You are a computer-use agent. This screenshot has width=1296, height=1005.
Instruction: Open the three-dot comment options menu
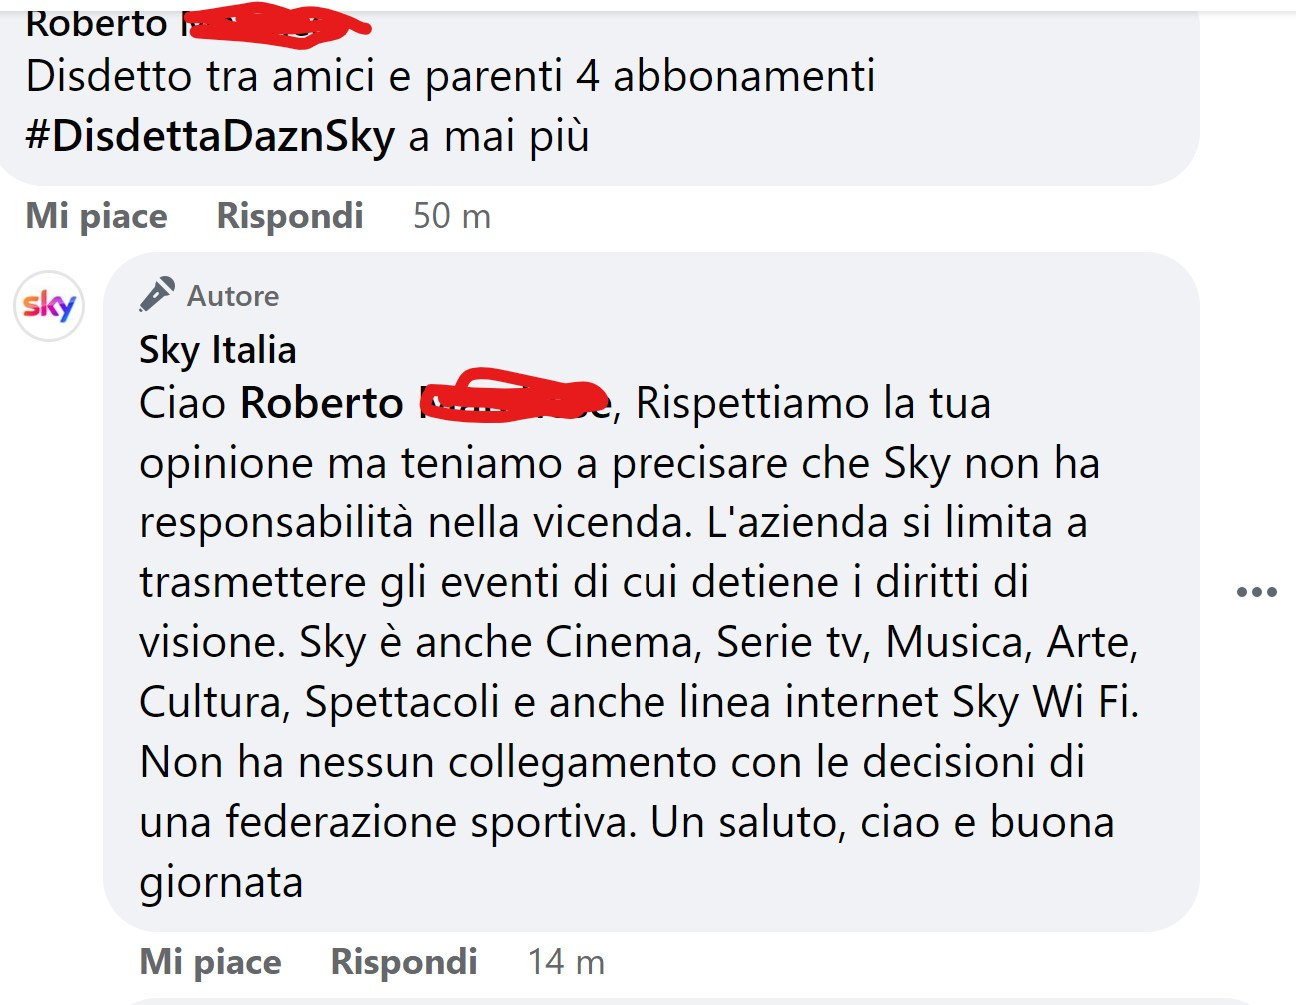[1257, 592]
